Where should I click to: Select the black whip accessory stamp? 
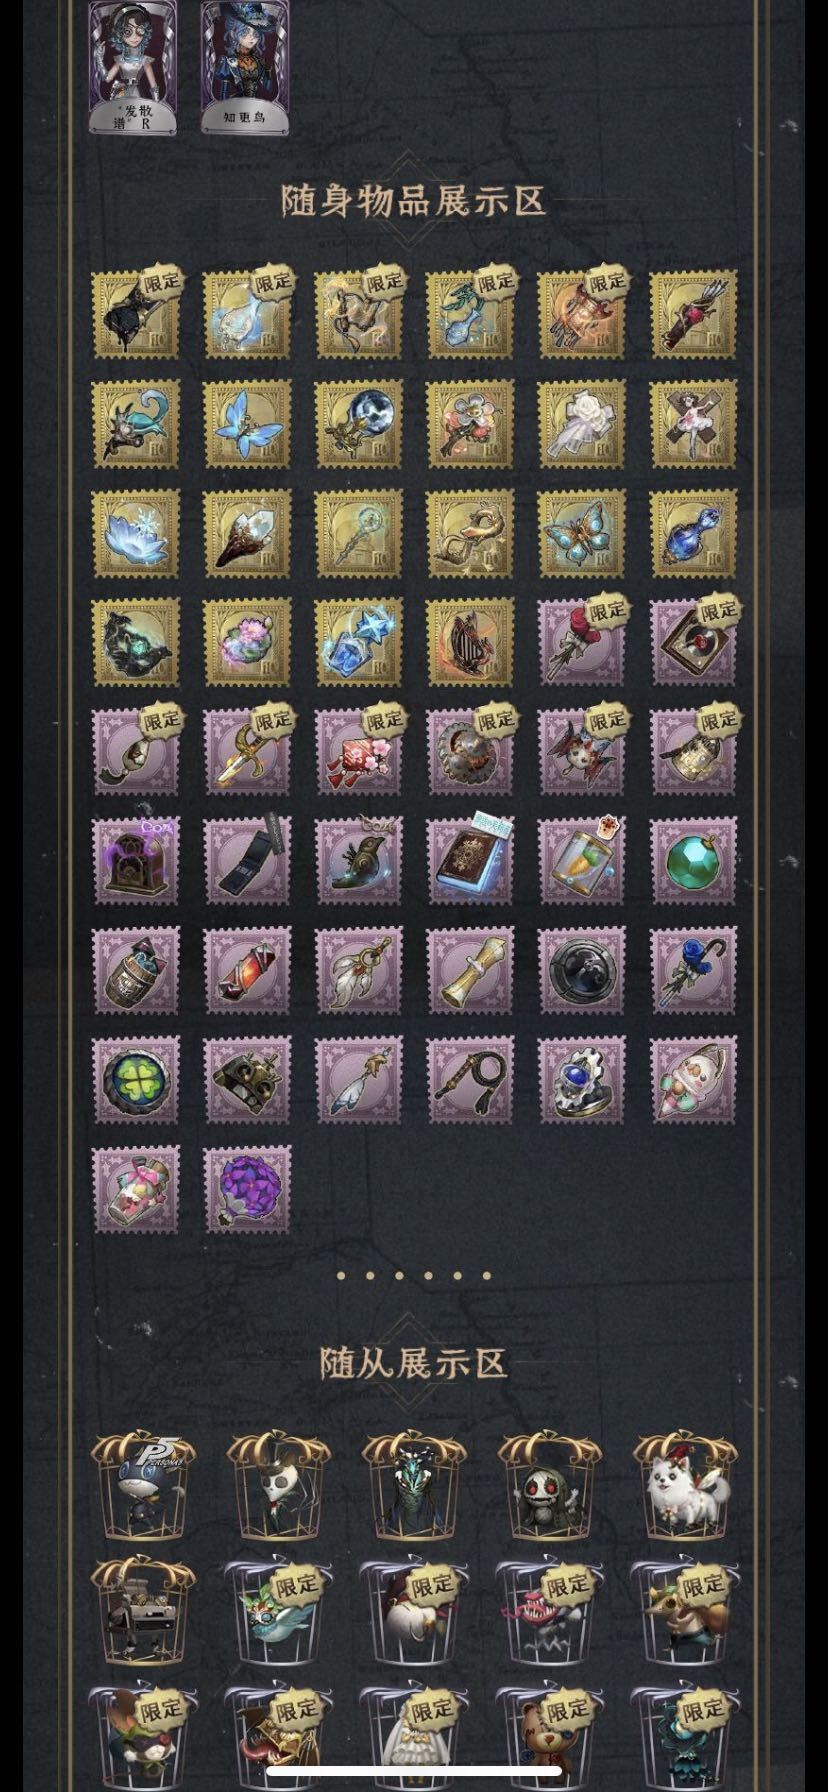click(470, 1080)
